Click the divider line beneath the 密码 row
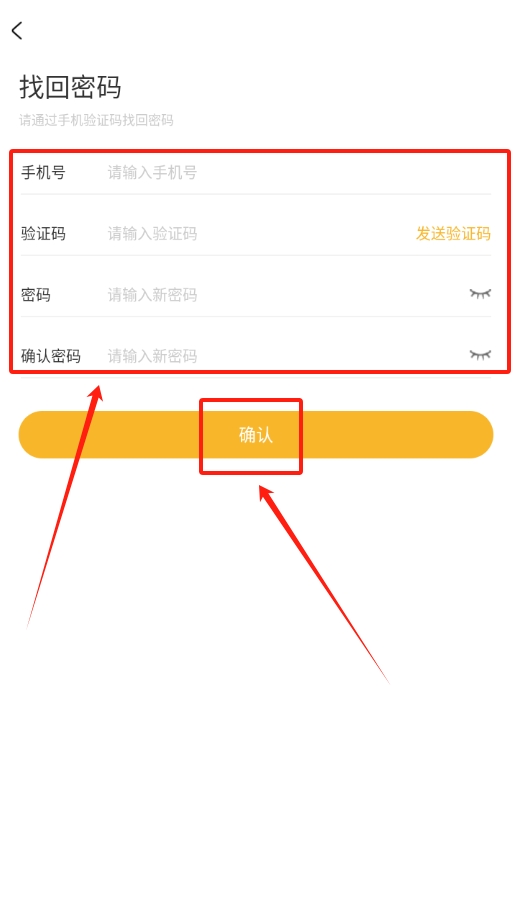The image size is (515, 900). coord(255,316)
